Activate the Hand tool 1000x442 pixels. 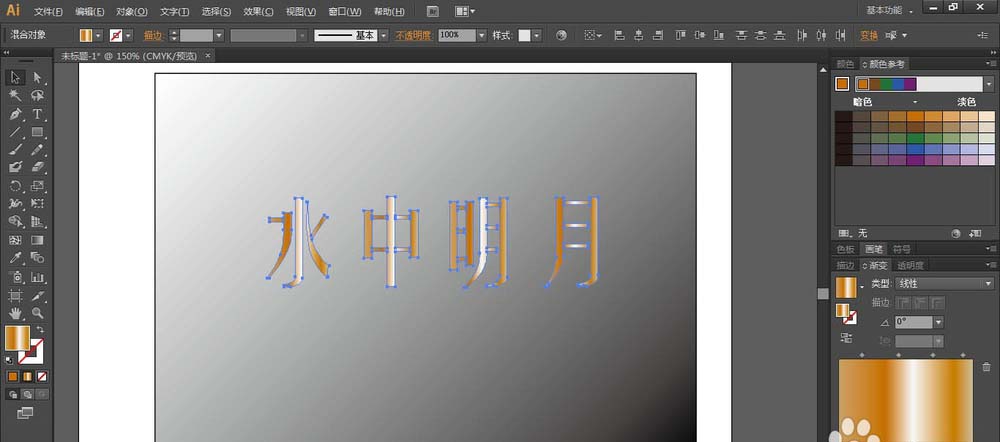tap(16, 314)
